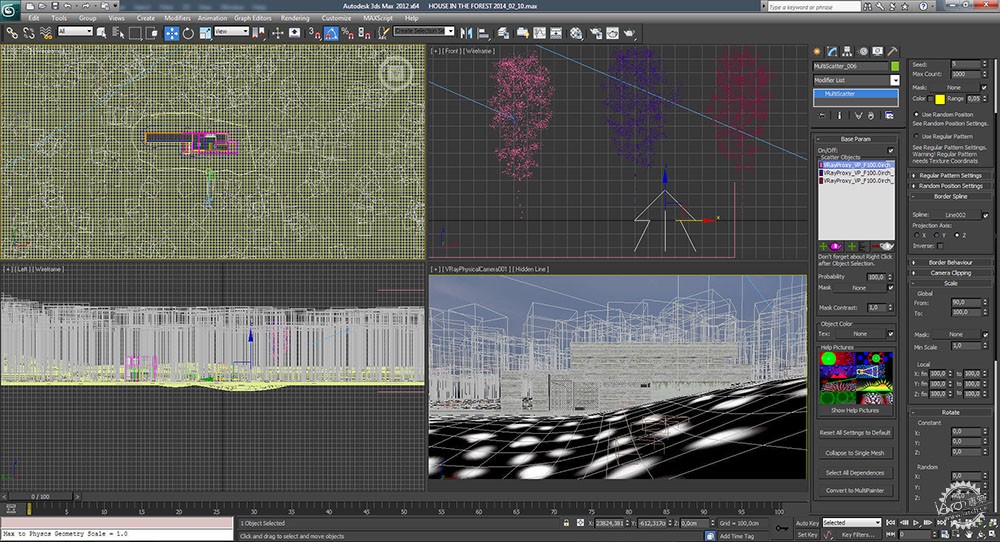Open the Modifiers menu
Screen dimensions: 1000x542
click(177, 18)
